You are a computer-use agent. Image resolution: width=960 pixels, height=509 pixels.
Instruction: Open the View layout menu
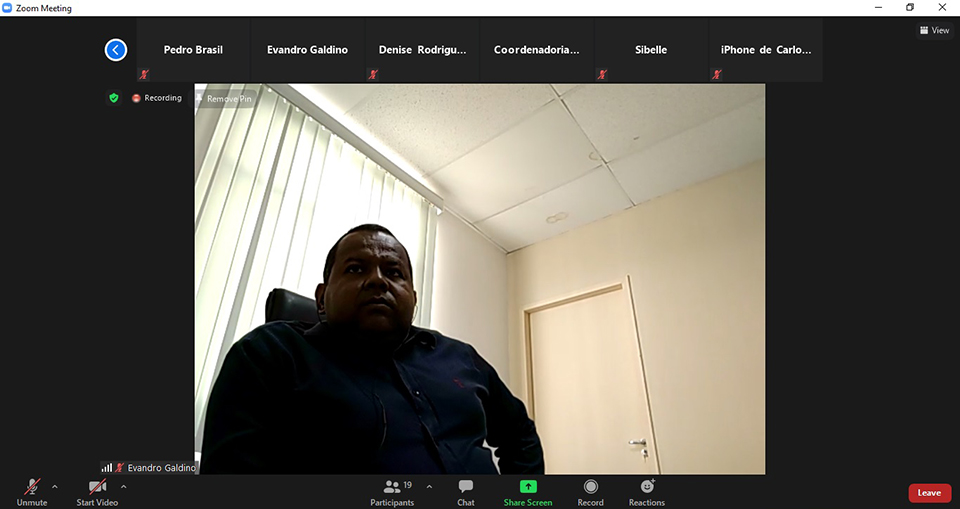point(934,30)
